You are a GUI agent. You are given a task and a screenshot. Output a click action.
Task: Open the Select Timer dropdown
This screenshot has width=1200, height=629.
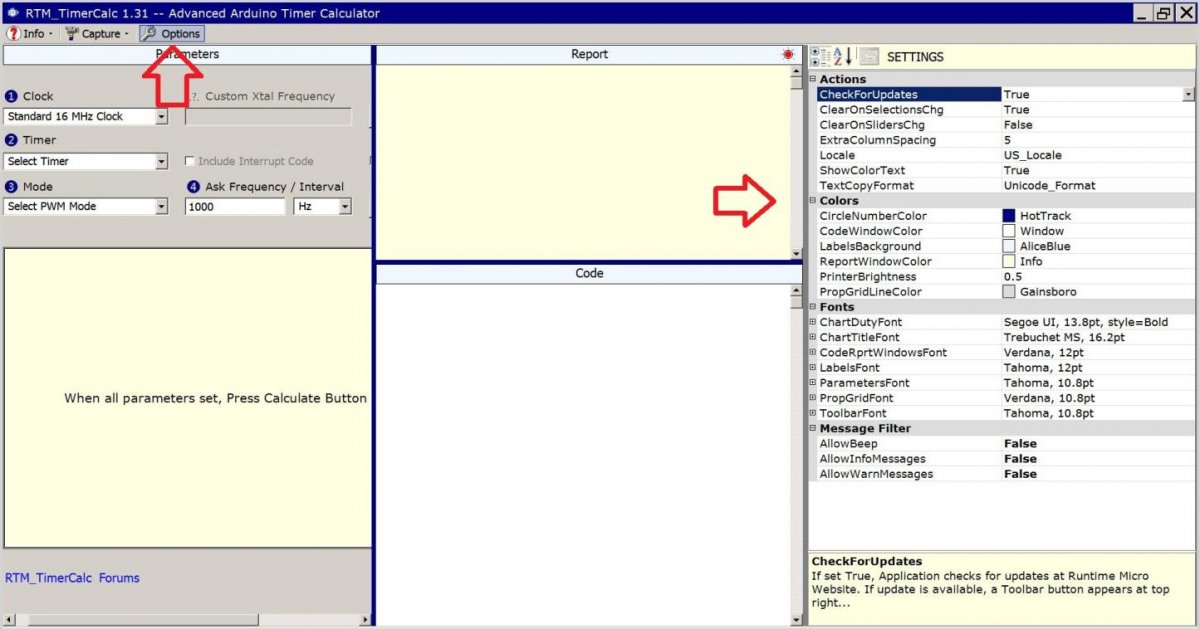click(162, 162)
